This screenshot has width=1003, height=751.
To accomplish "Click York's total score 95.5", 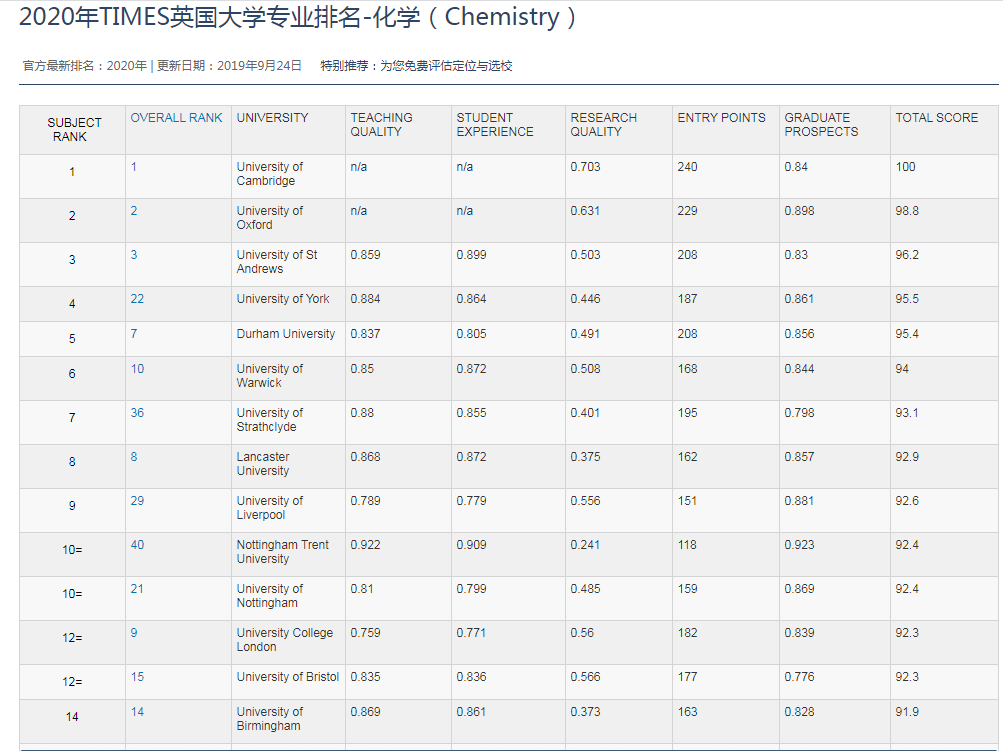I will [907, 299].
